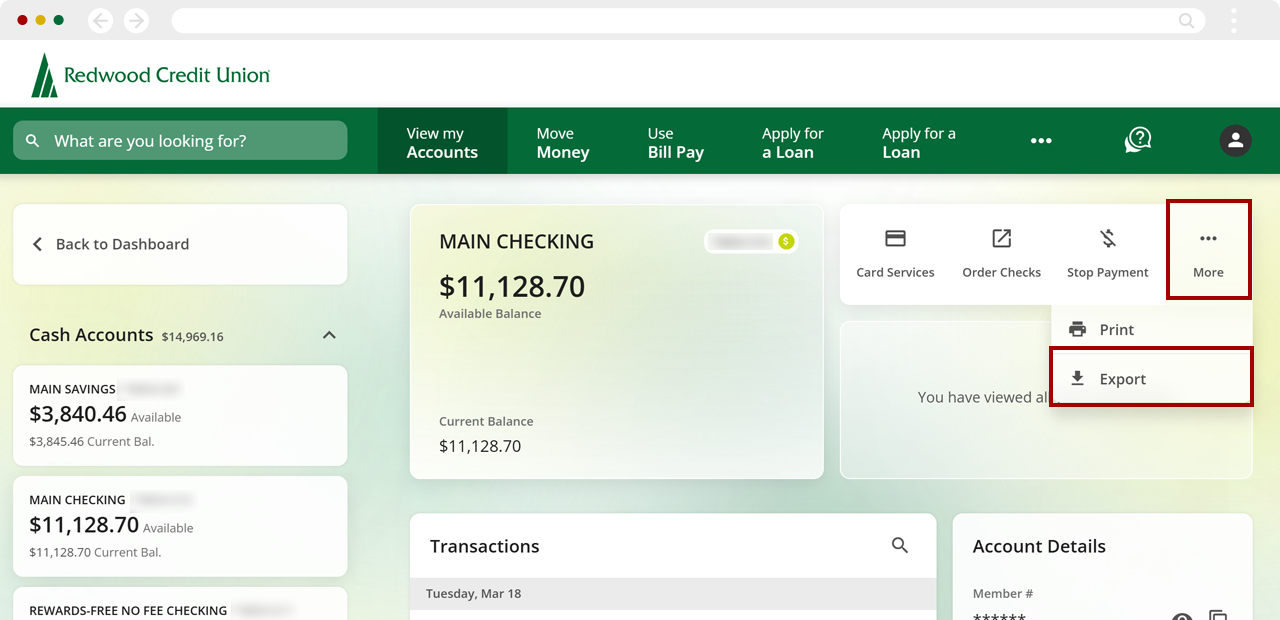Click the browser back arrow
This screenshot has width=1280, height=620.
click(x=100, y=20)
